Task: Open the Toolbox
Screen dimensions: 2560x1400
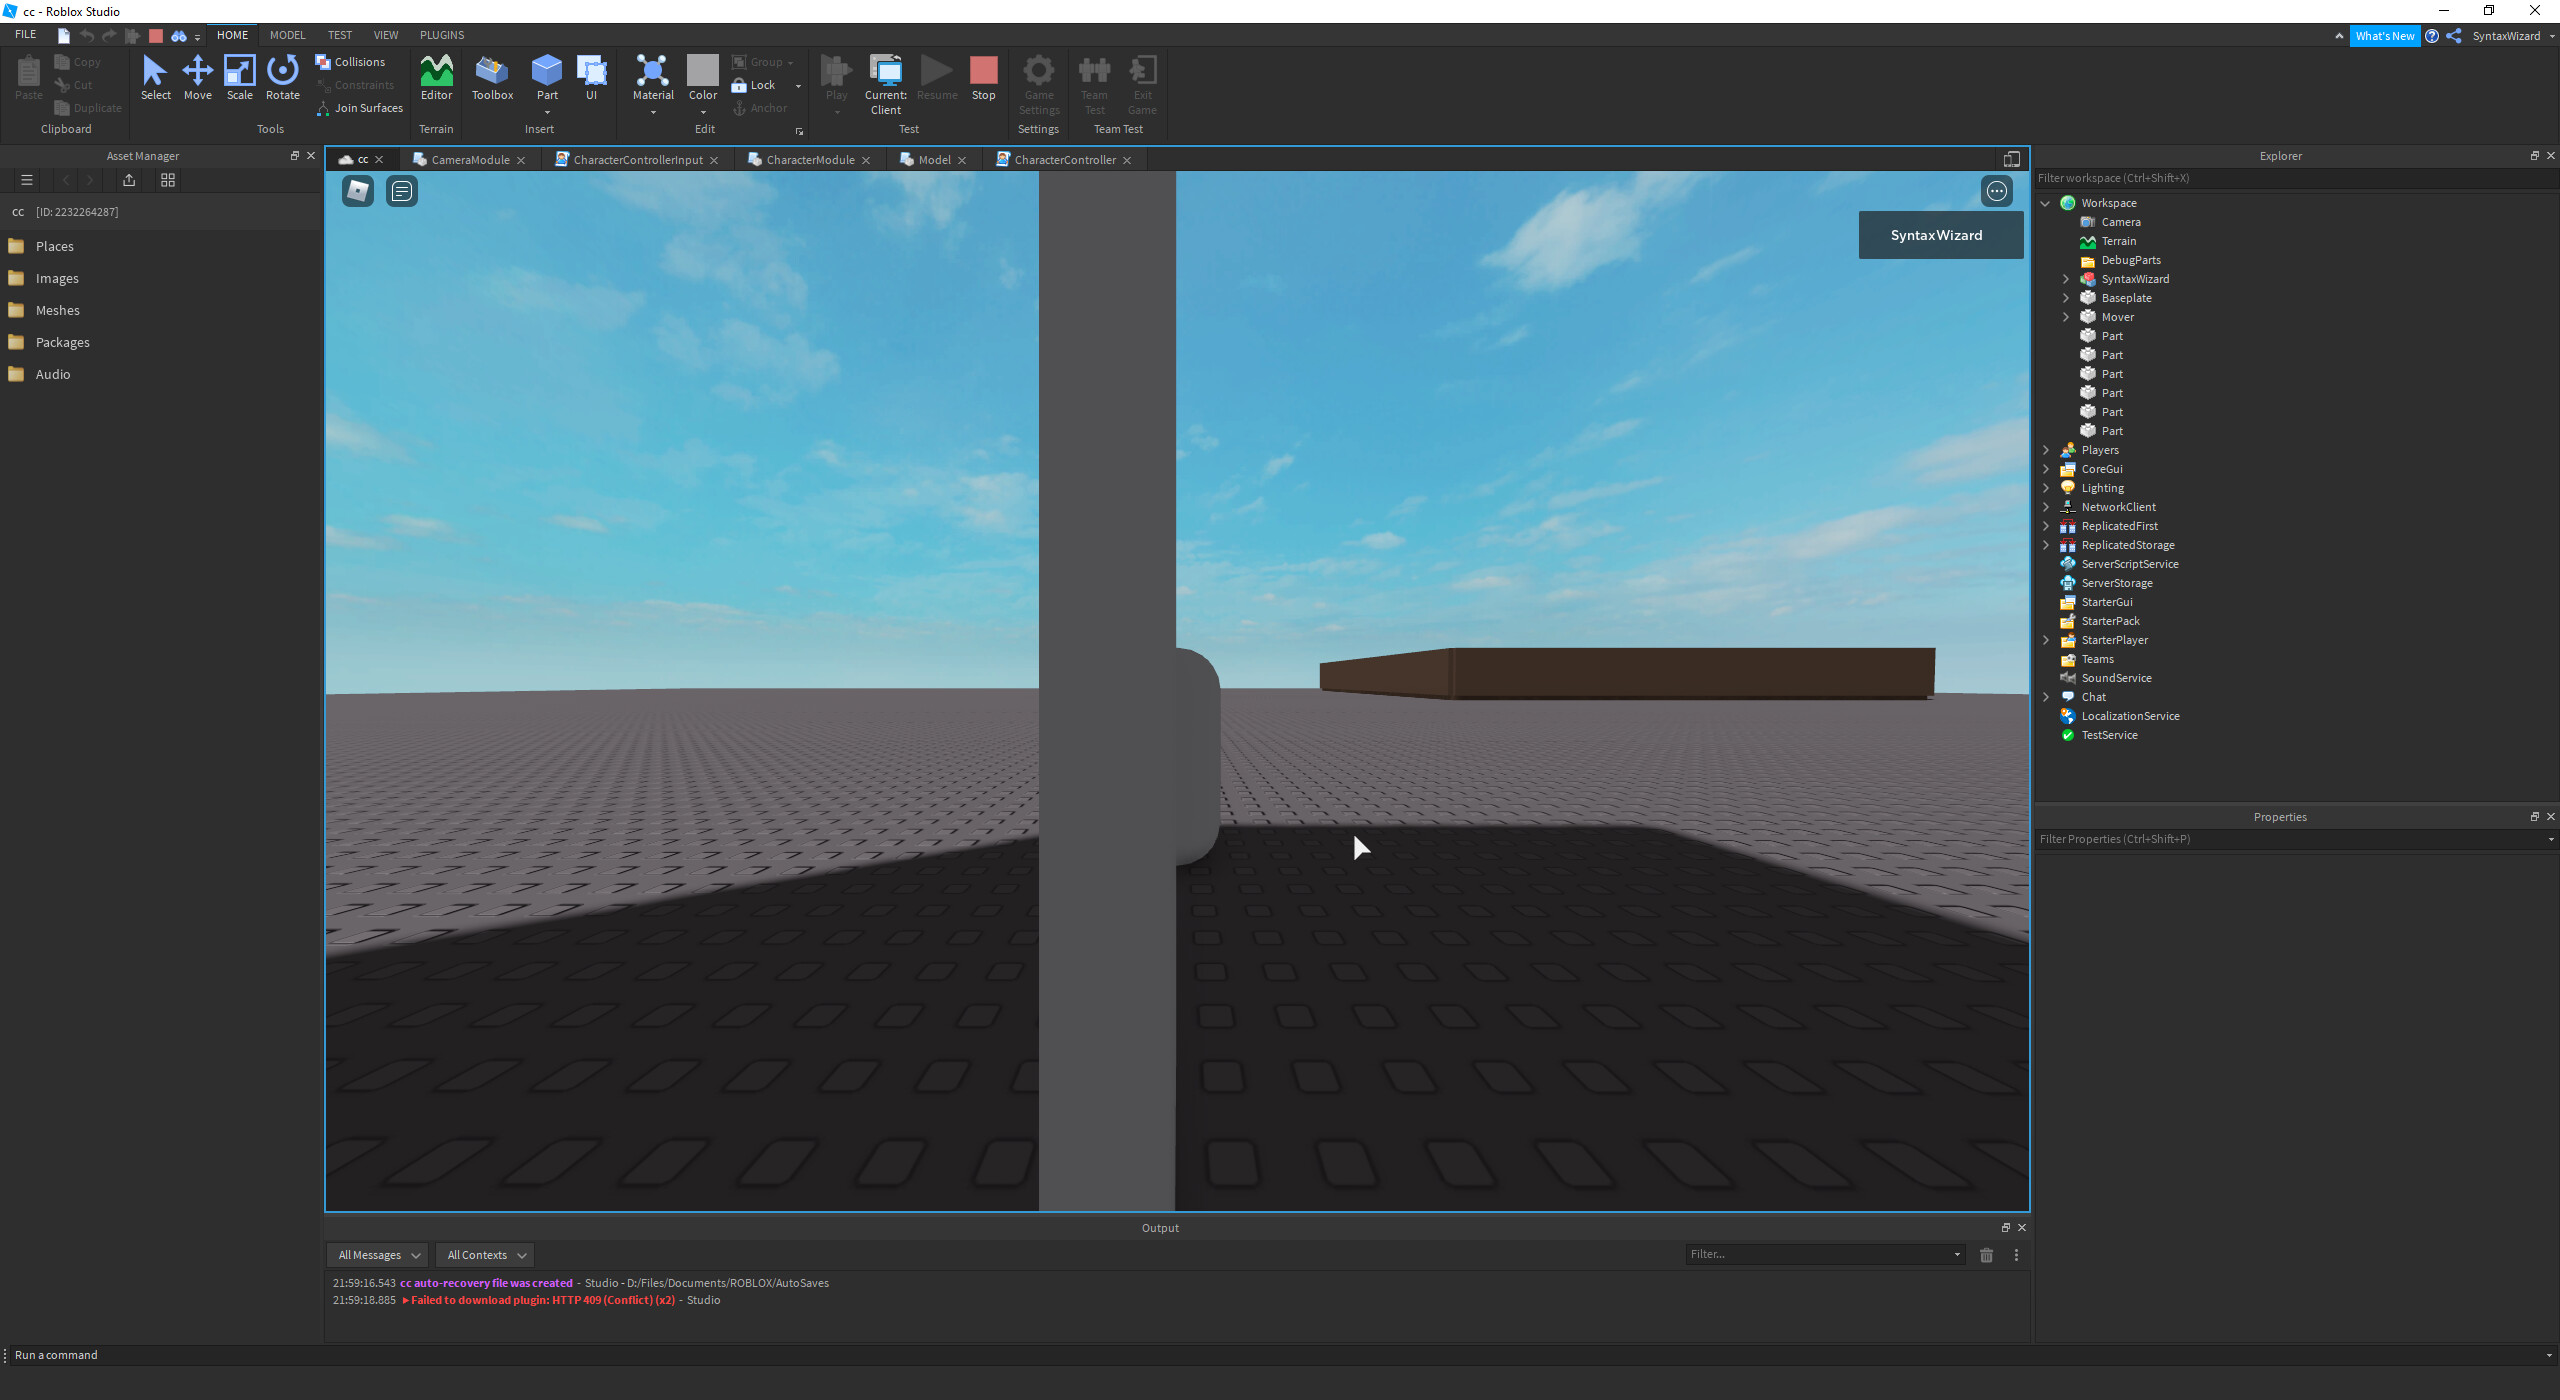Action: [492, 76]
